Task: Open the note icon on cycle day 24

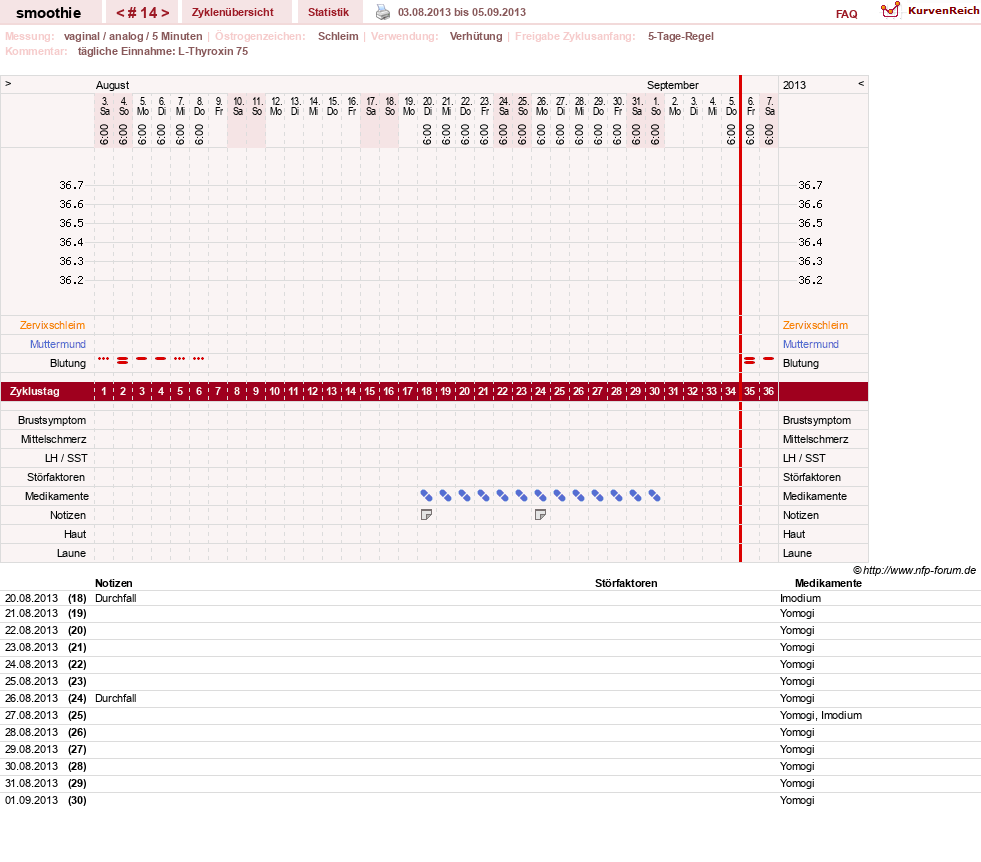Action: tap(541, 515)
